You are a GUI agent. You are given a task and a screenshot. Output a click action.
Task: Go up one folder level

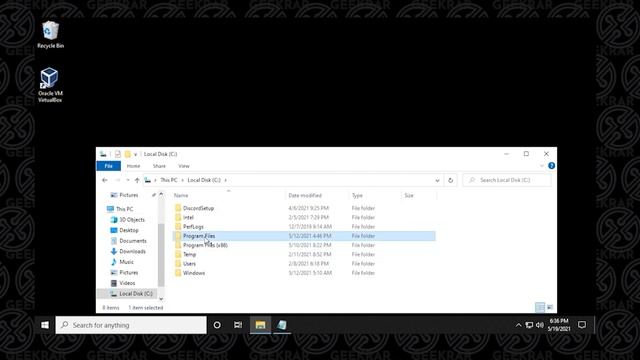pos(137,180)
